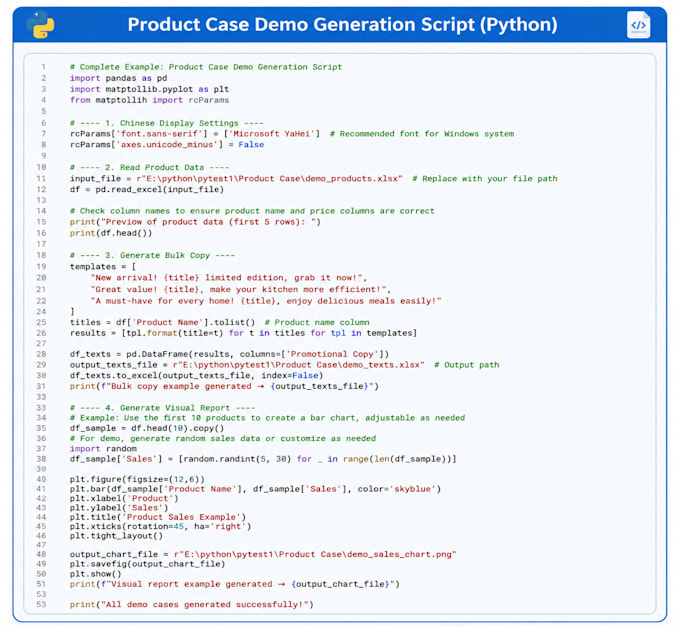Click the plt.title('Product Sales Example') line
The height and width of the screenshot is (627, 680).
pos(158,517)
